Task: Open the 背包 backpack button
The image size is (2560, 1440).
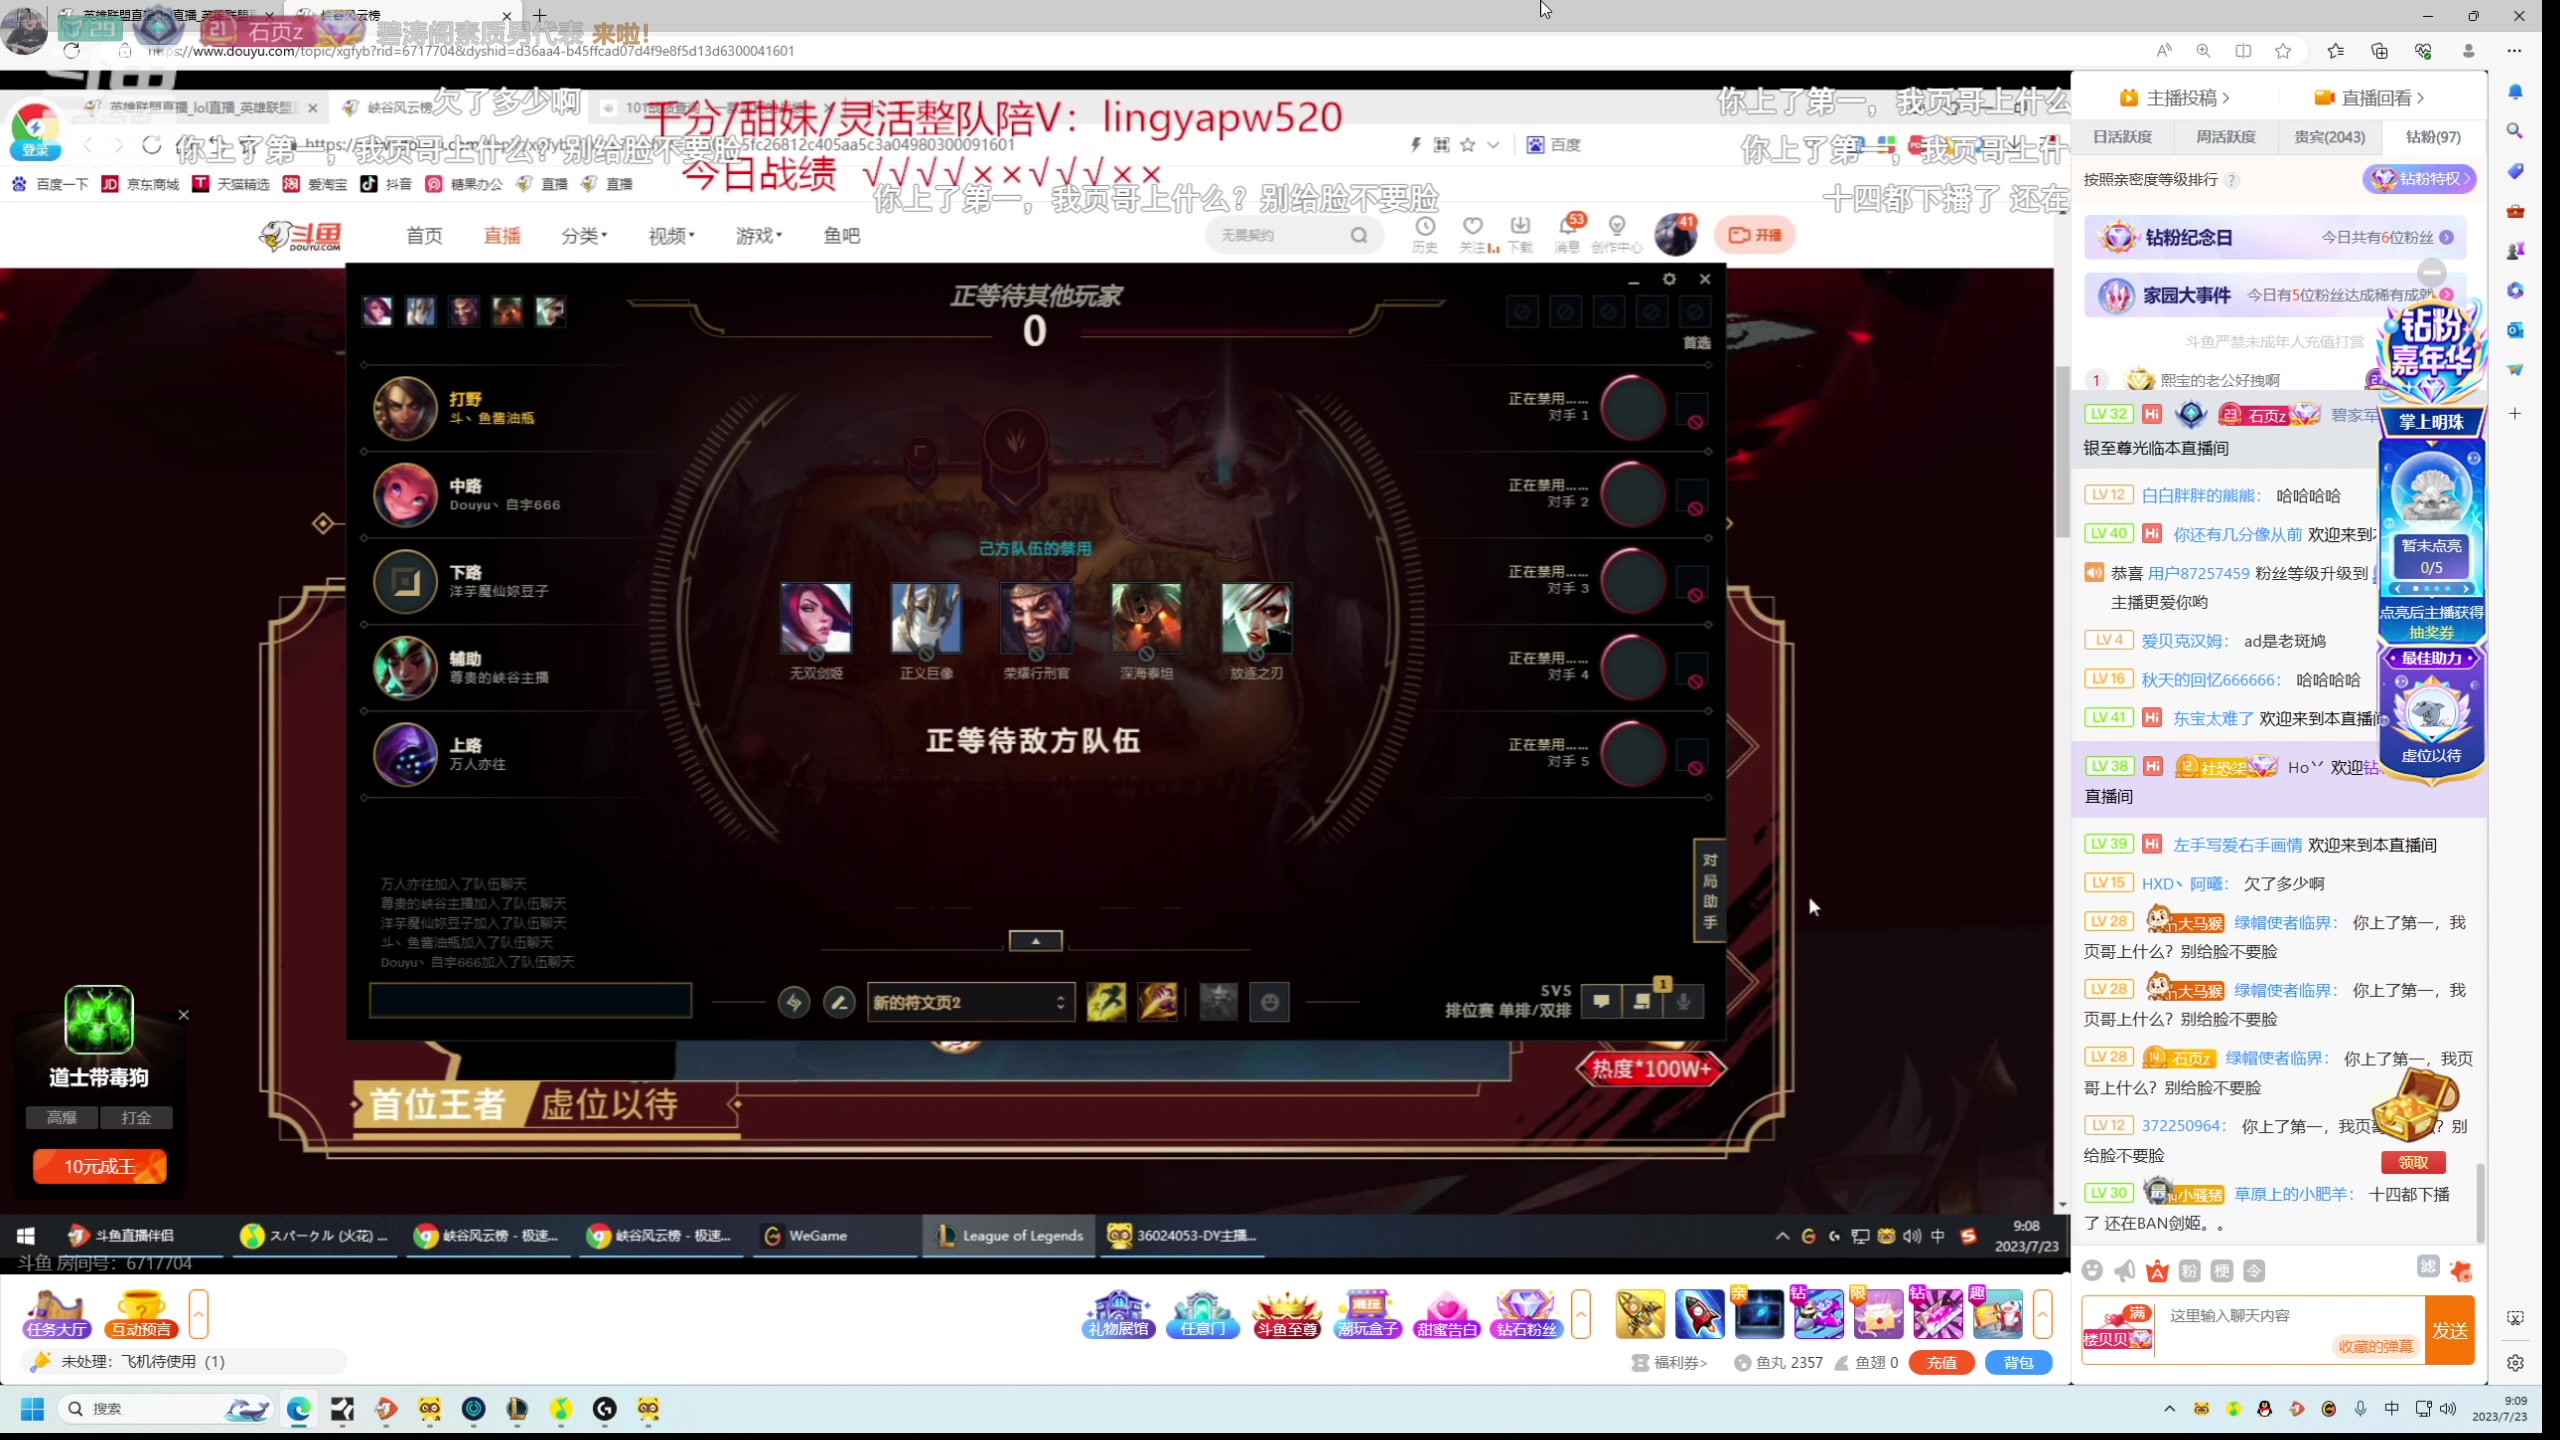Action: pyautogui.click(x=2019, y=1362)
